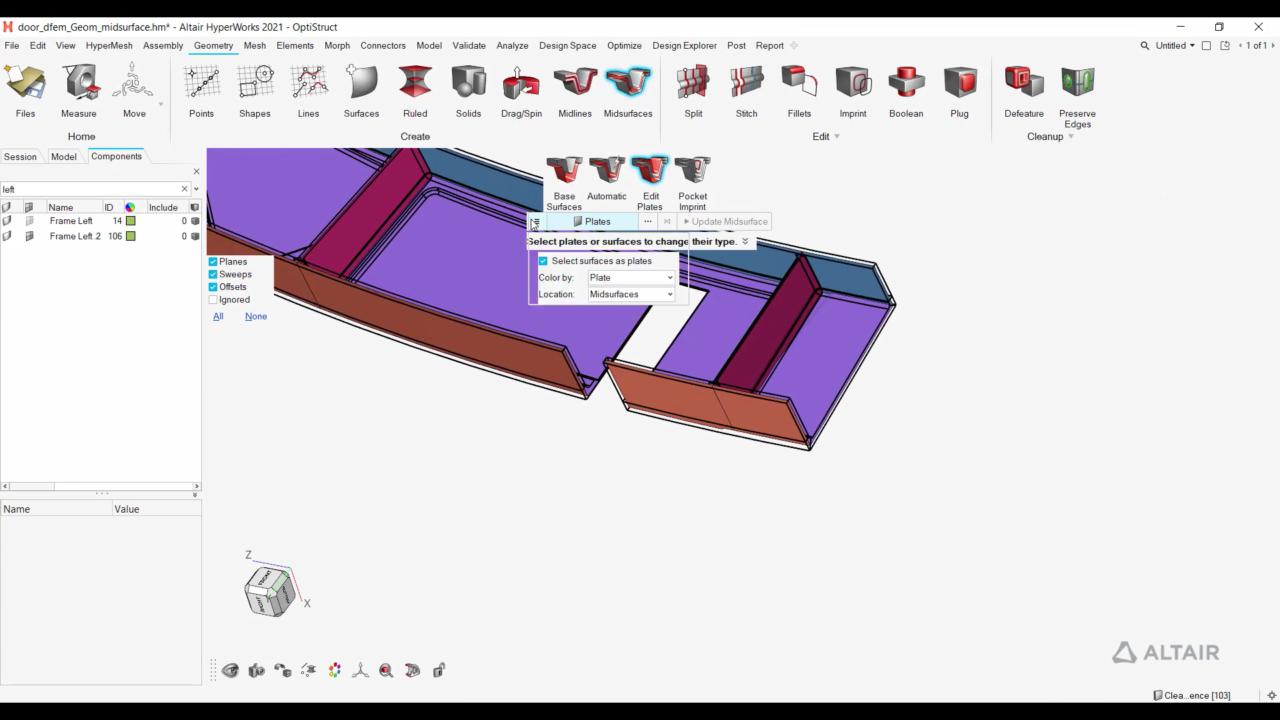Open the browser search options arrow
The width and height of the screenshot is (1280, 720).
(x=196, y=189)
